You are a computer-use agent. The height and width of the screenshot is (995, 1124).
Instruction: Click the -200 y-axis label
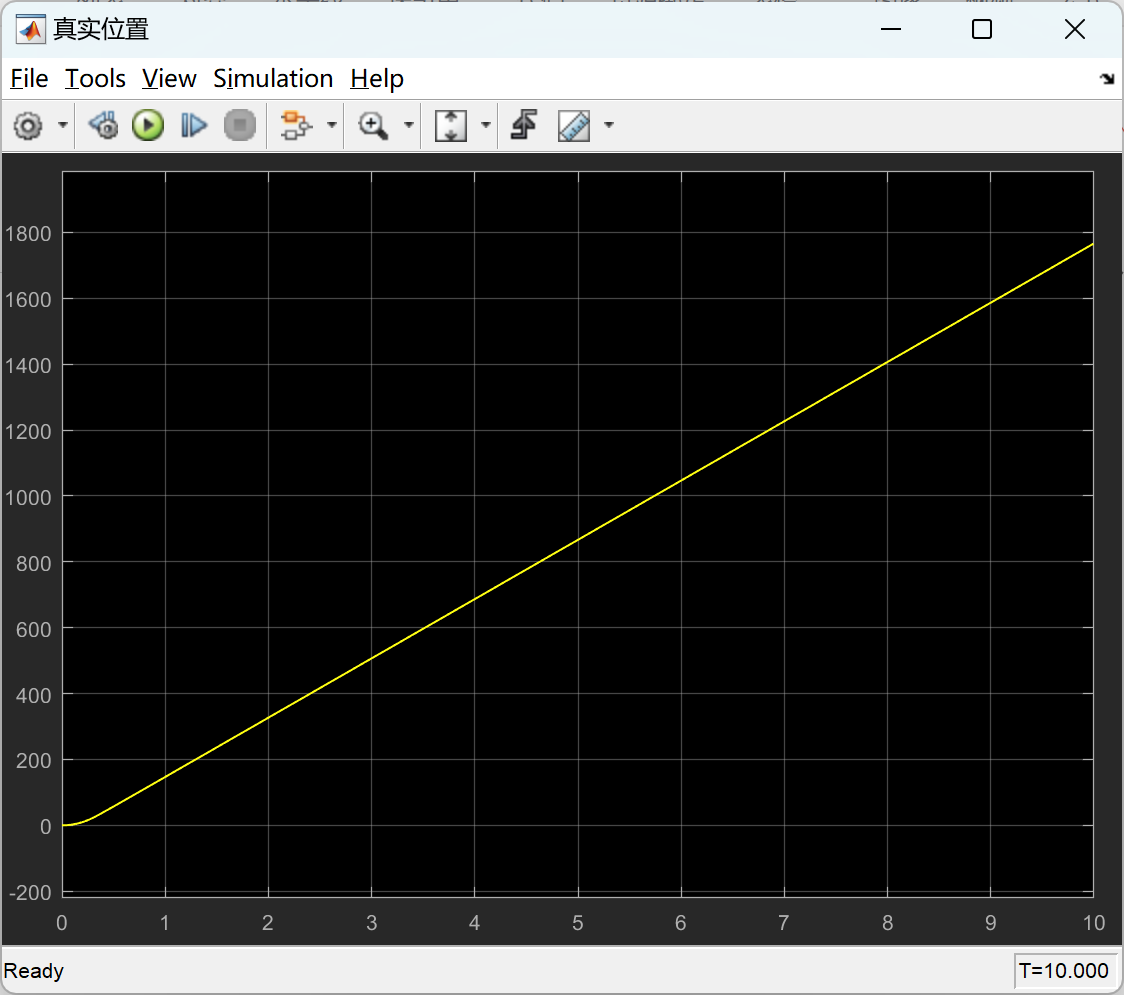[30, 892]
